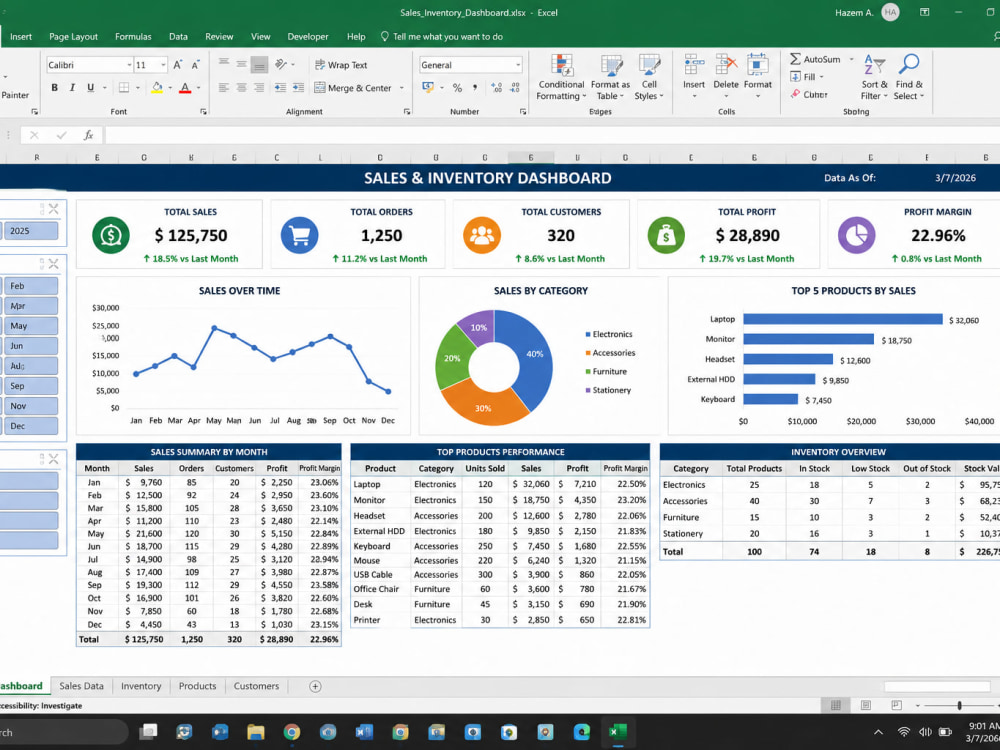
Task: Click the AutoSum button
Action: click(x=816, y=59)
